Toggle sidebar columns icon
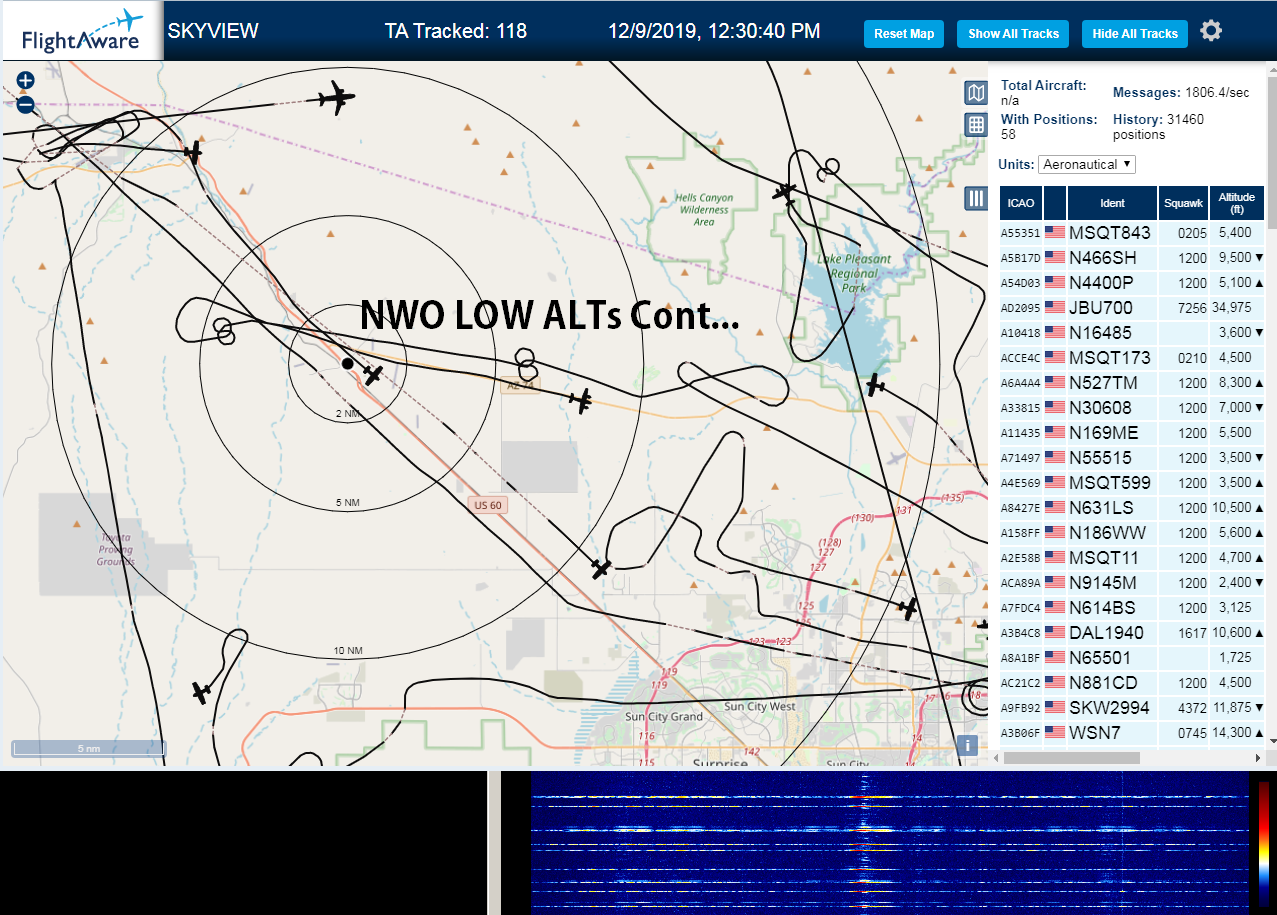Image resolution: width=1277 pixels, height=915 pixels. (x=976, y=198)
